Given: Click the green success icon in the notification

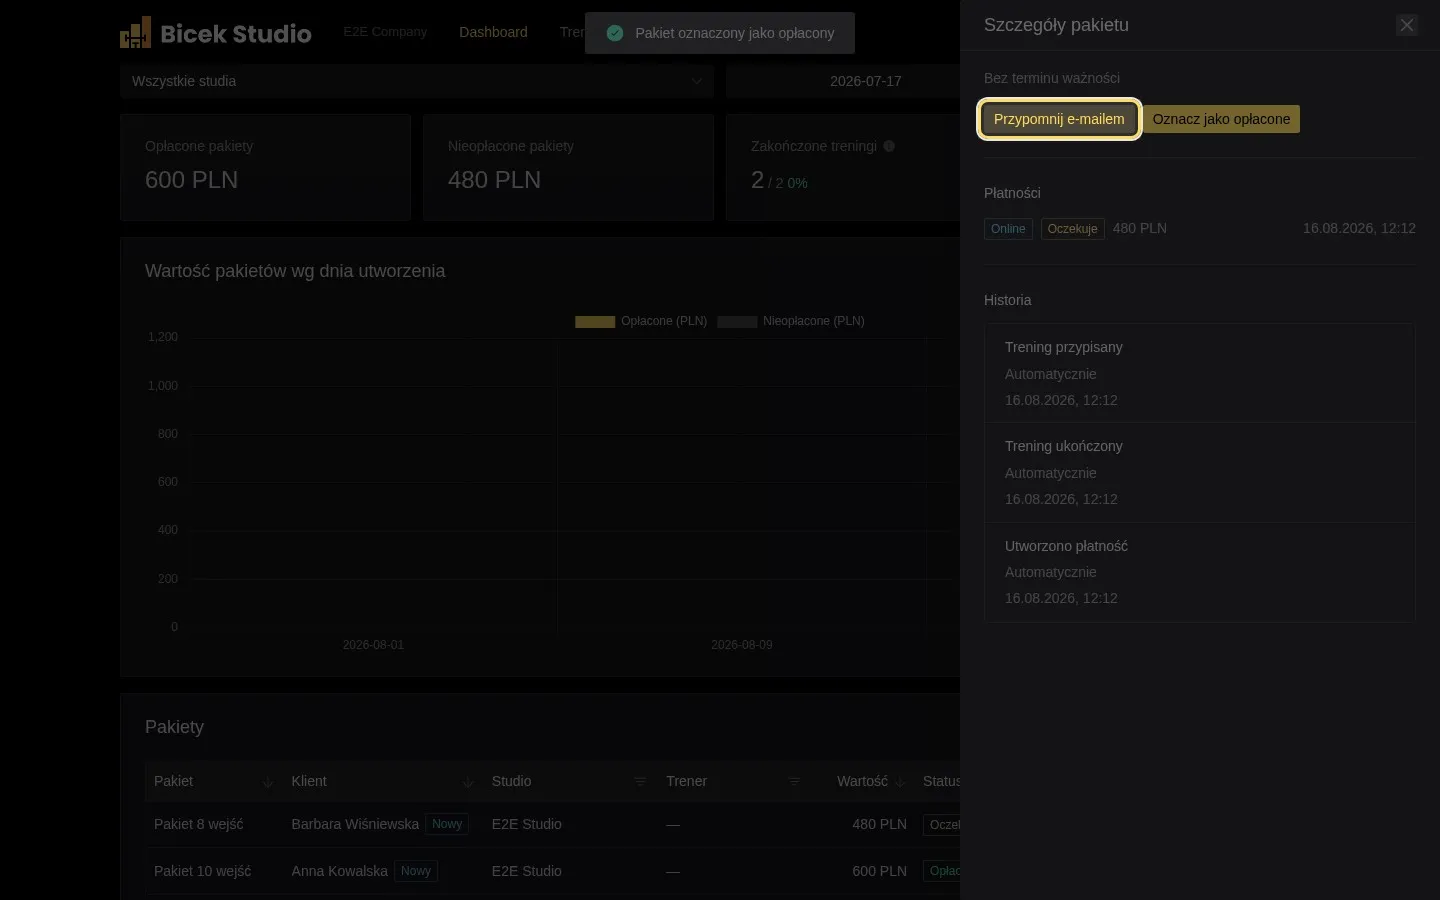Looking at the screenshot, I should 615,33.
